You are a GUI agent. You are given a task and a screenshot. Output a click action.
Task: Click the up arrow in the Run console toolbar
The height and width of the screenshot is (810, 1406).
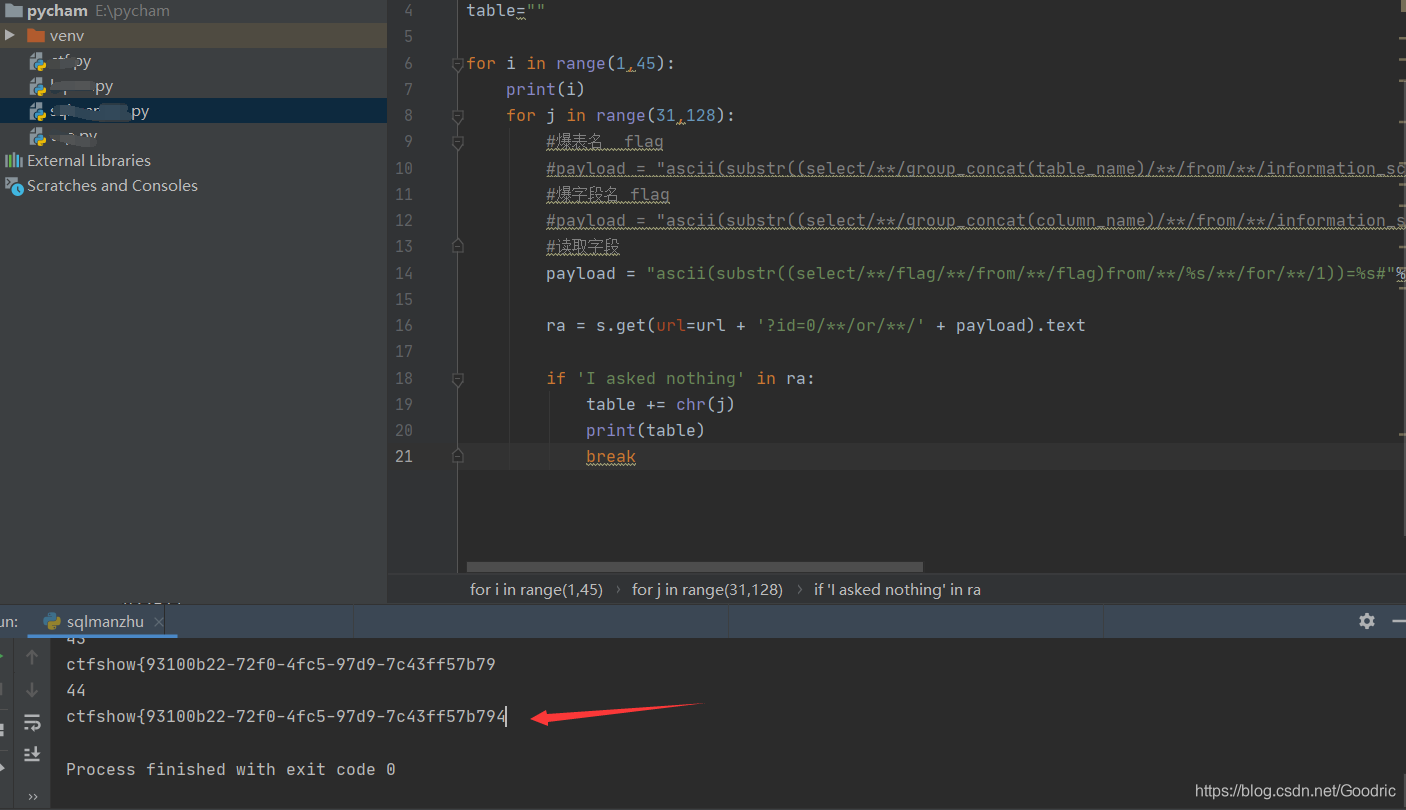pos(32,657)
